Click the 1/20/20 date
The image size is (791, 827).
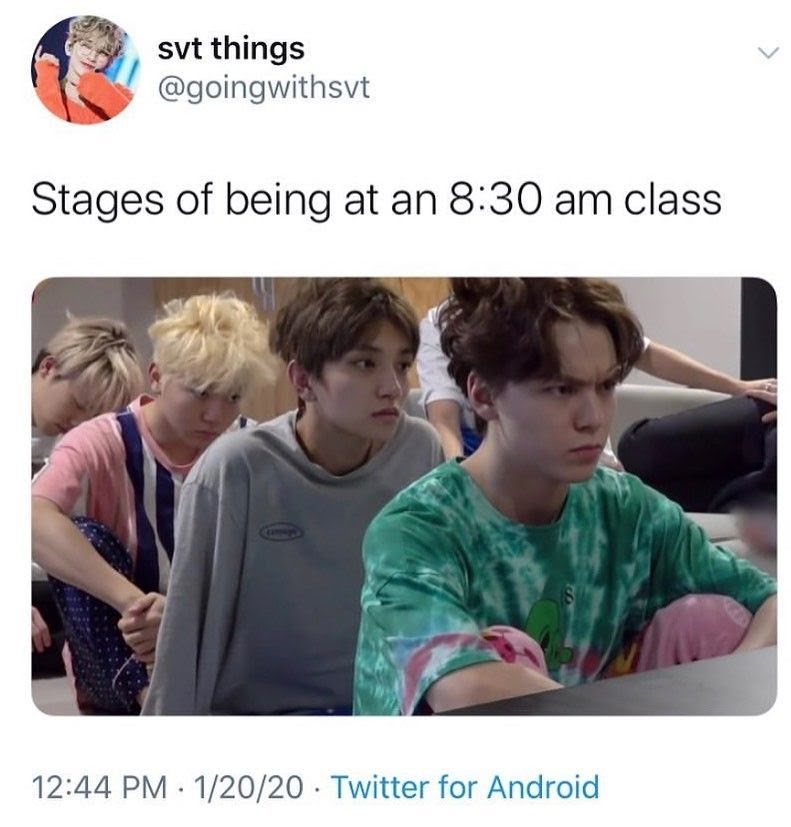(248, 787)
